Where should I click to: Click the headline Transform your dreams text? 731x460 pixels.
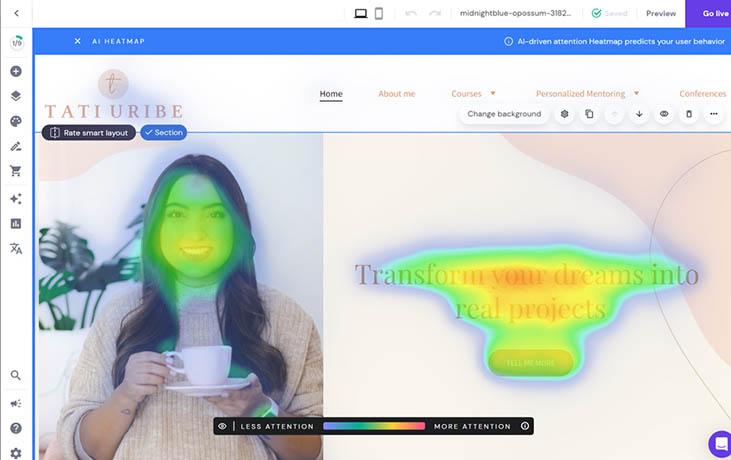[527, 291]
